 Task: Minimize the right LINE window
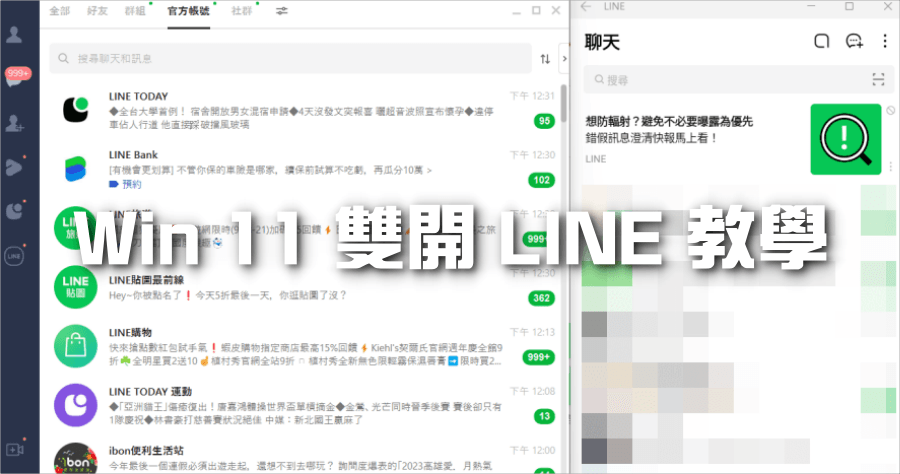click(x=812, y=6)
